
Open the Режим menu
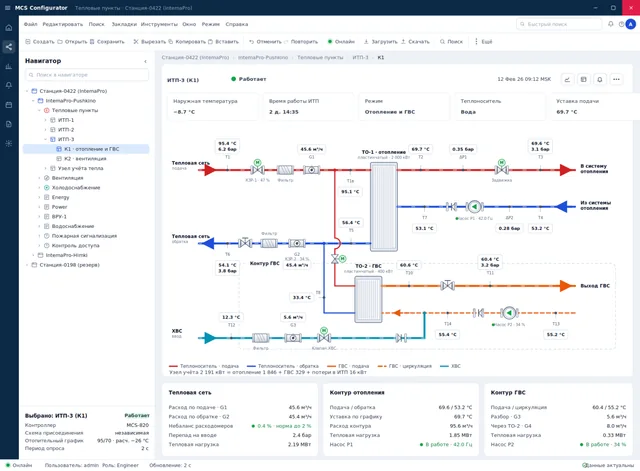[211, 24]
